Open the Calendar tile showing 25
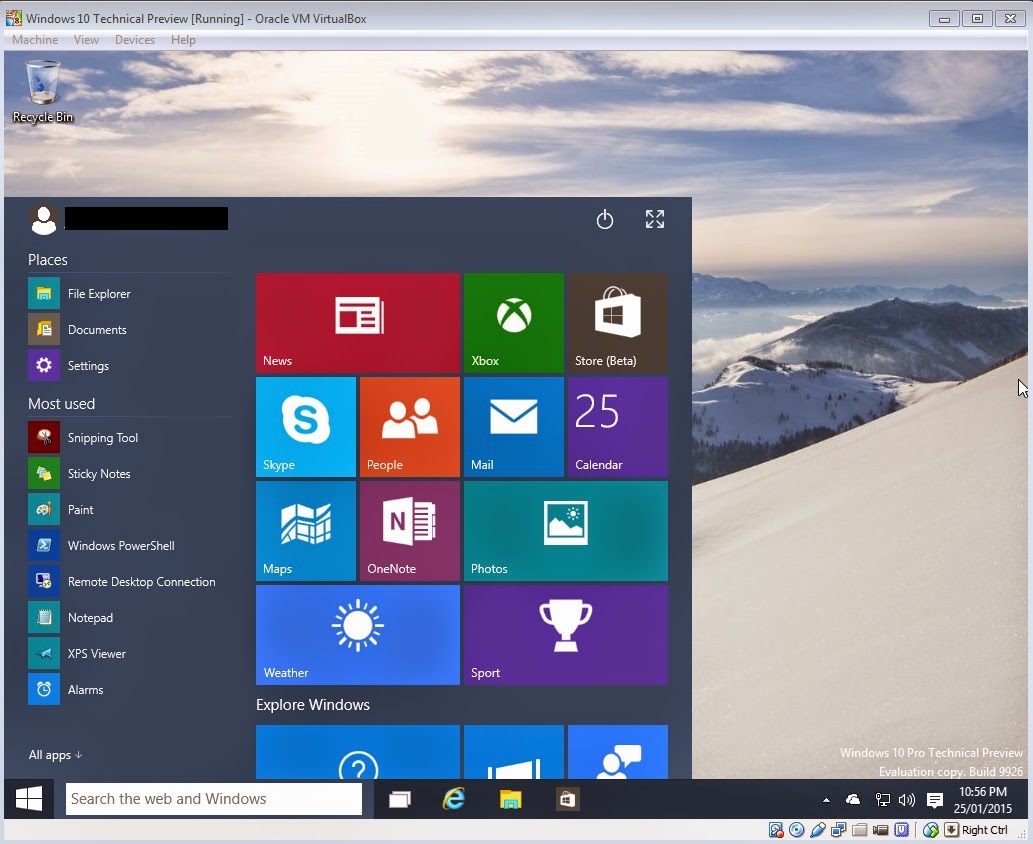 click(x=618, y=427)
